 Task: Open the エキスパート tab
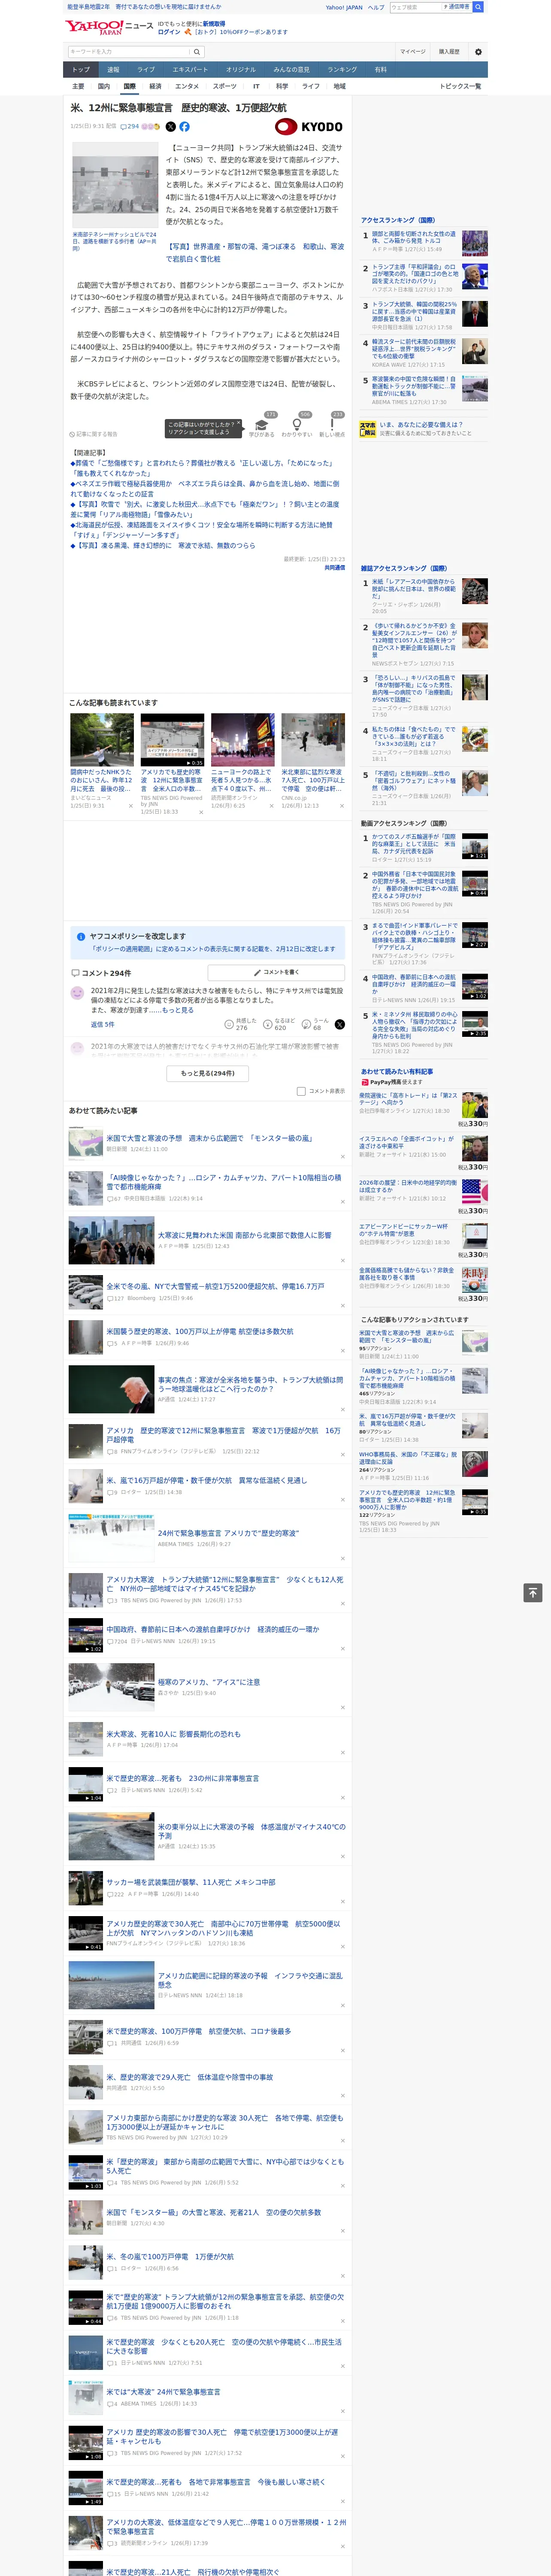coord(190,69)
